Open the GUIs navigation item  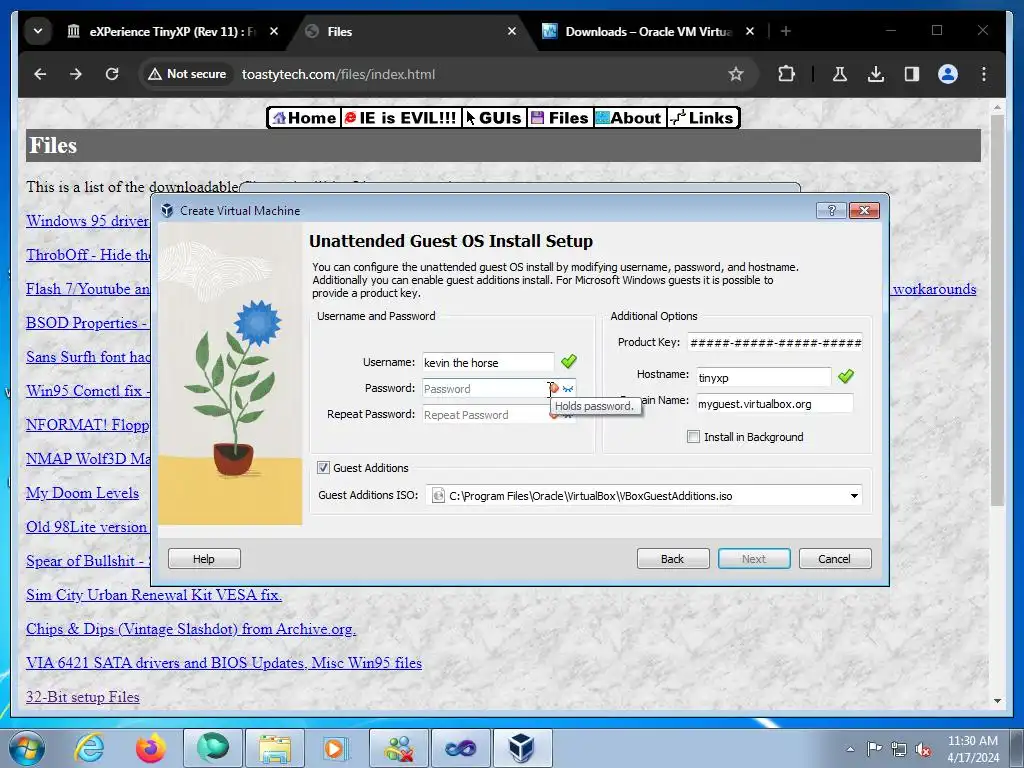(494, 118)
